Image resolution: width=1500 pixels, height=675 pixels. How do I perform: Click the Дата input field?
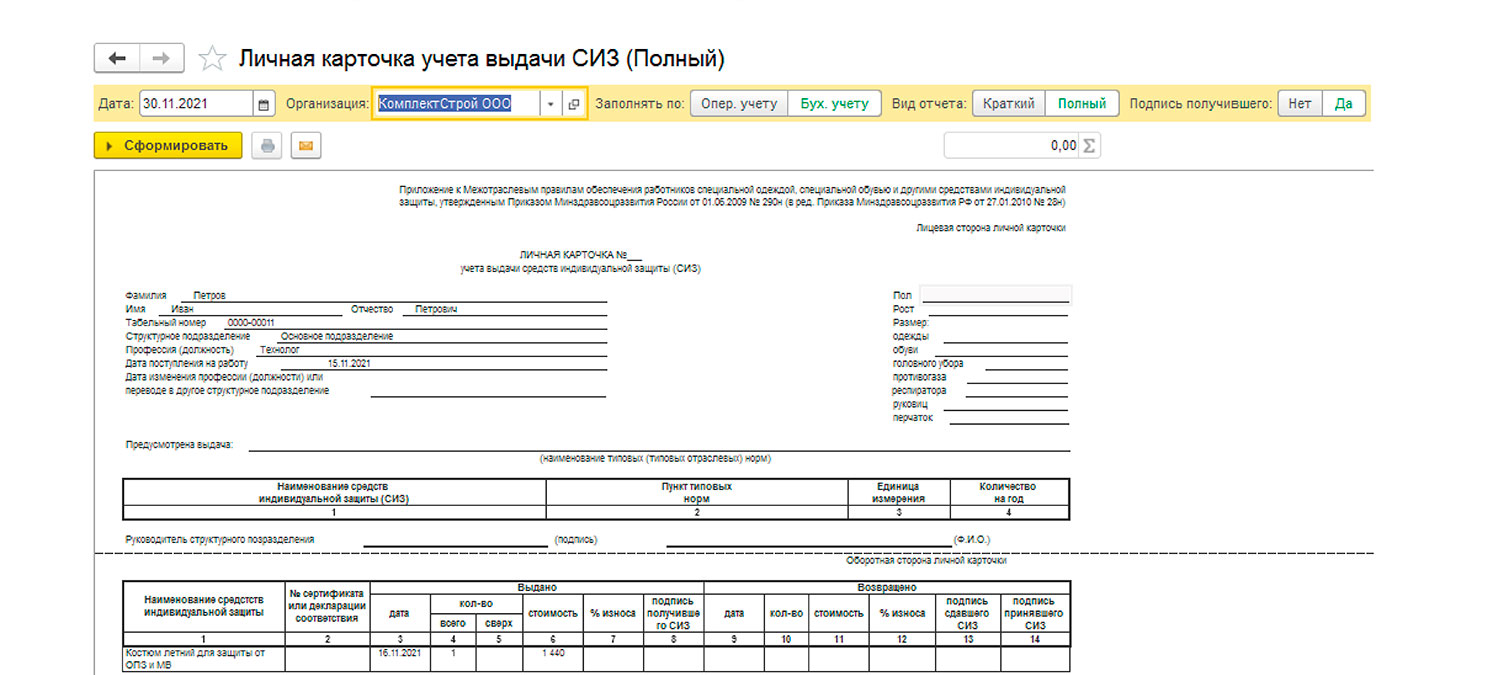(x=196, y=104)
